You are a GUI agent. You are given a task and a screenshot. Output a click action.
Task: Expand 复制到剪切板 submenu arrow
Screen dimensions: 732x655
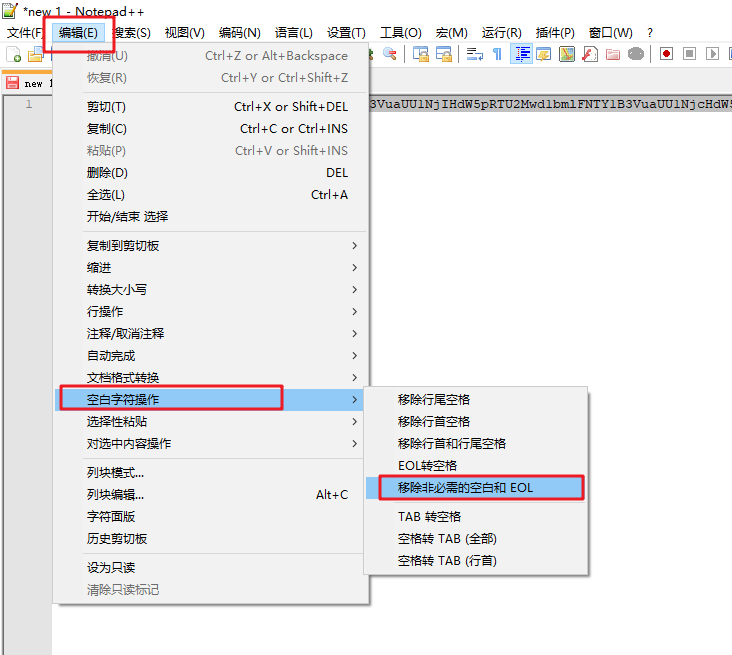point(354,246)
